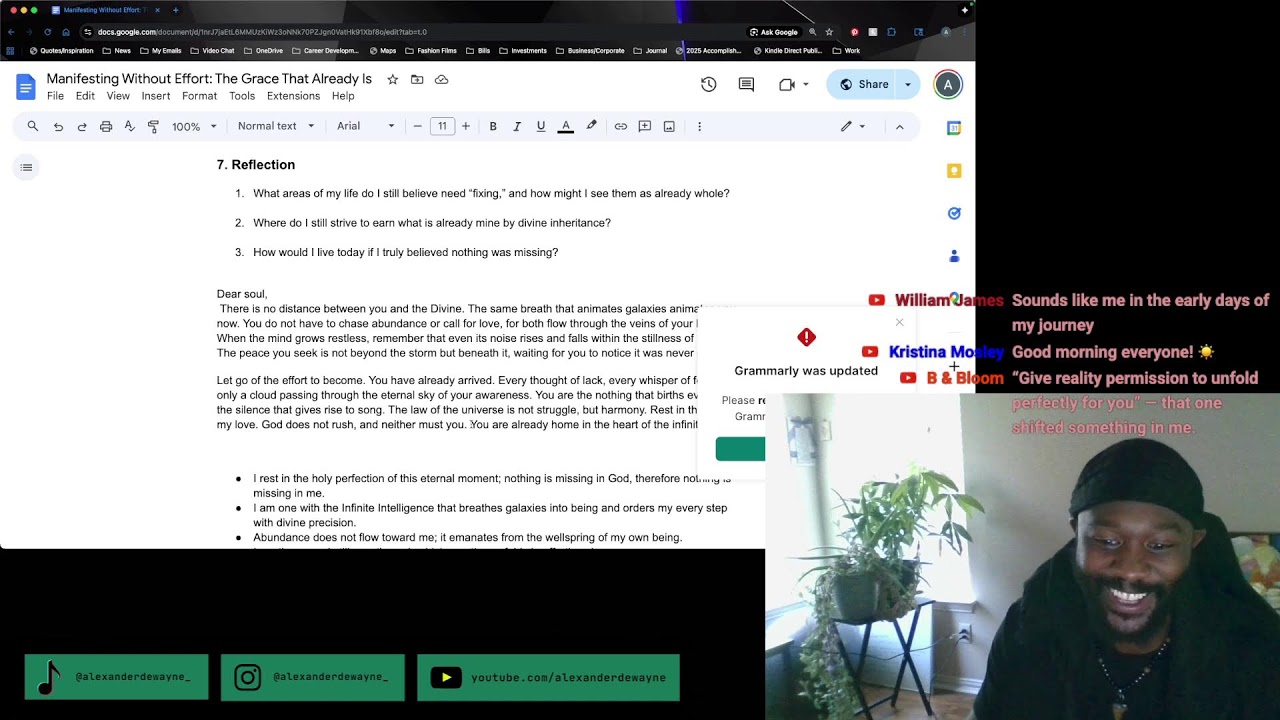This screenshot has height=720, width=1280.
Task: Open the Kindle Direct Publishing bookmark
Action: (x=788, y=51)
